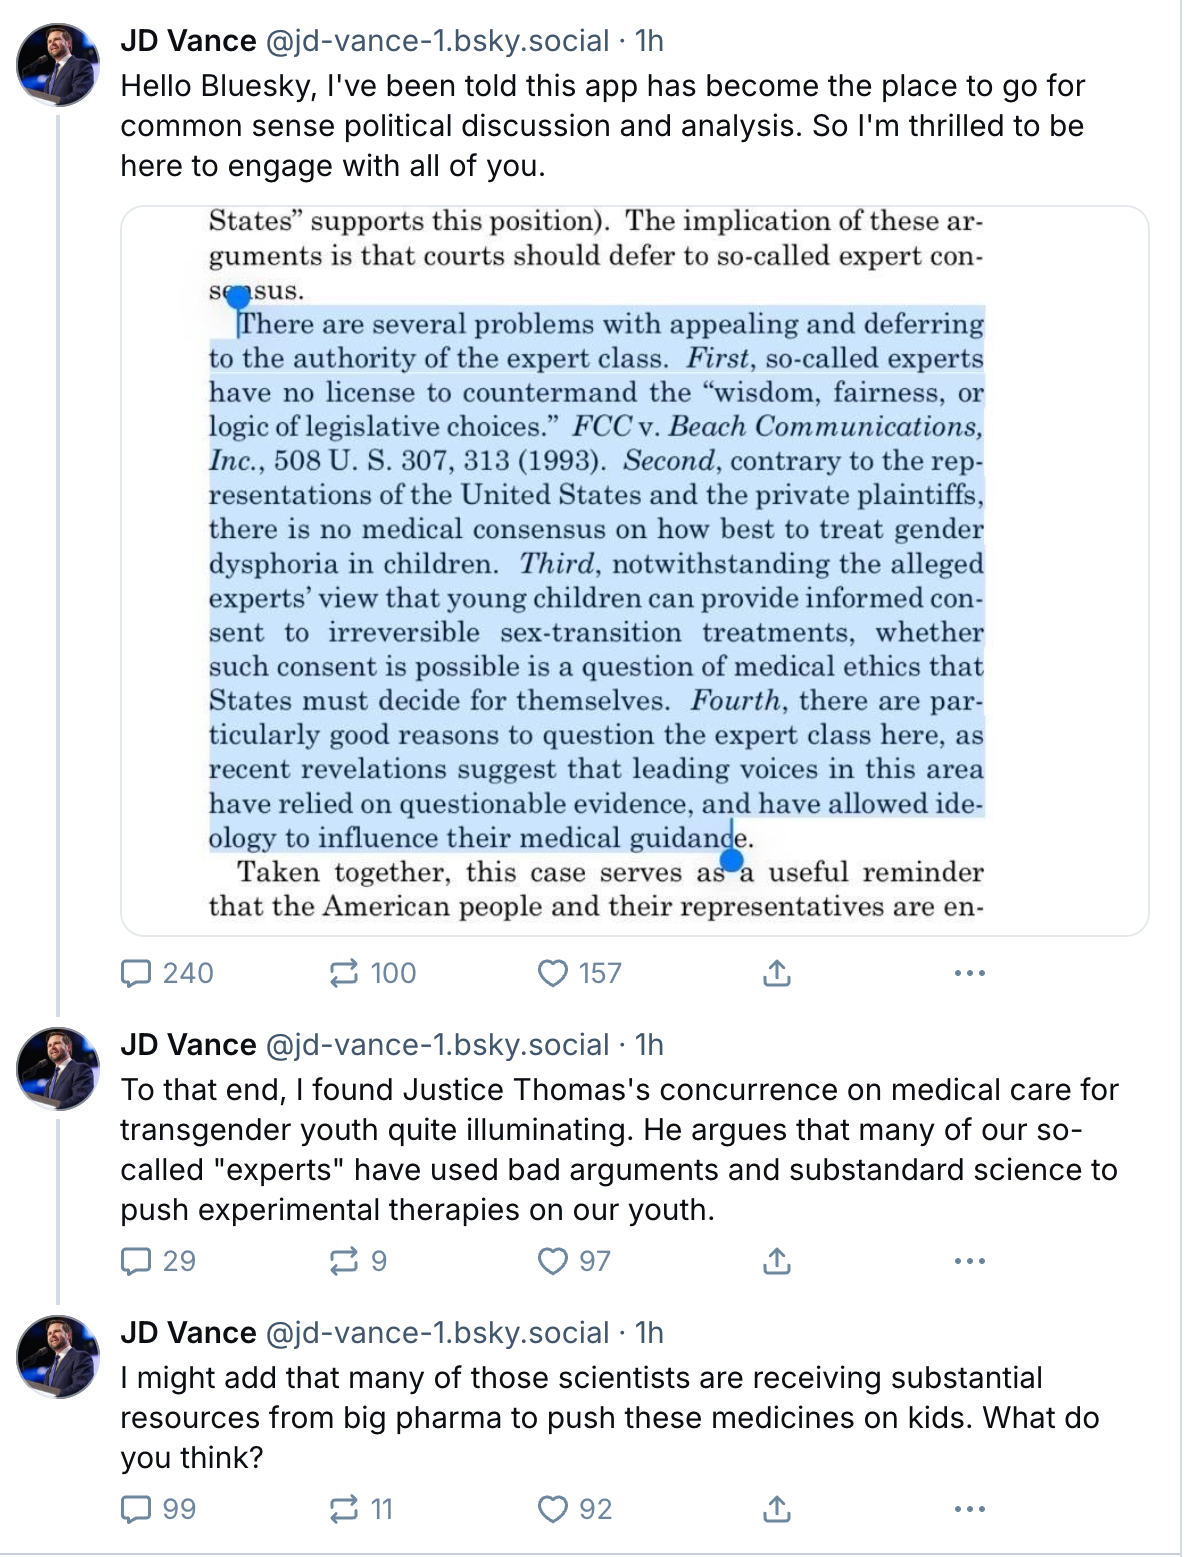1185x1557 pixels.
Task: Click the first post's profile avatar
Action: [x=58, y=65]
